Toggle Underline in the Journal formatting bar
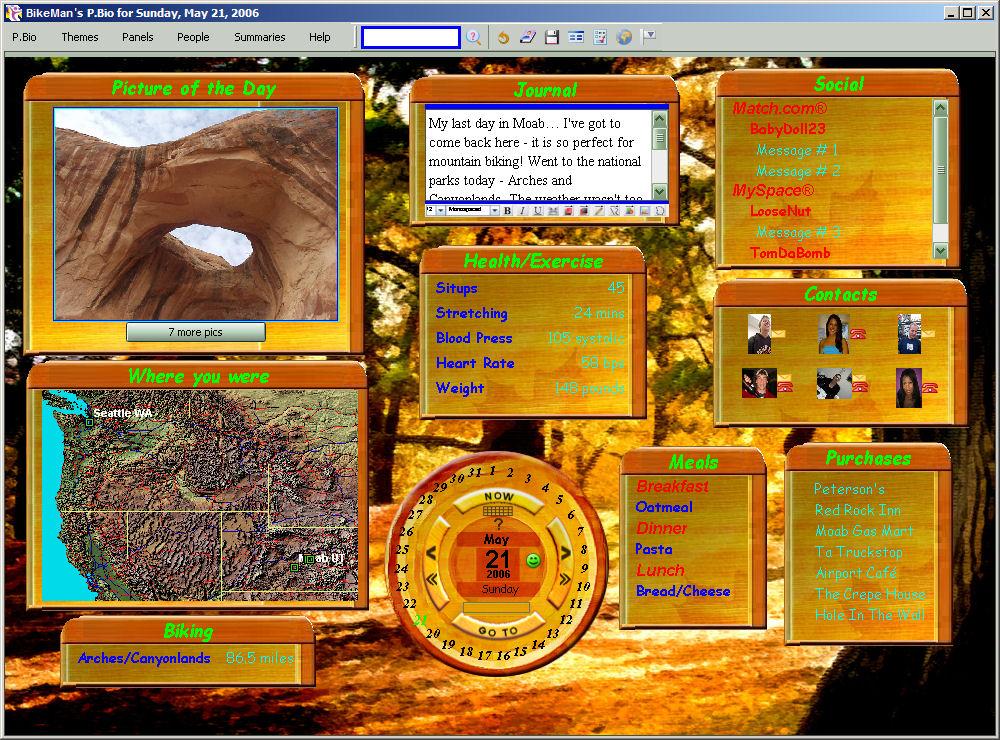Viewport: 1000px width, 740px height. click(x=537, y=211)
